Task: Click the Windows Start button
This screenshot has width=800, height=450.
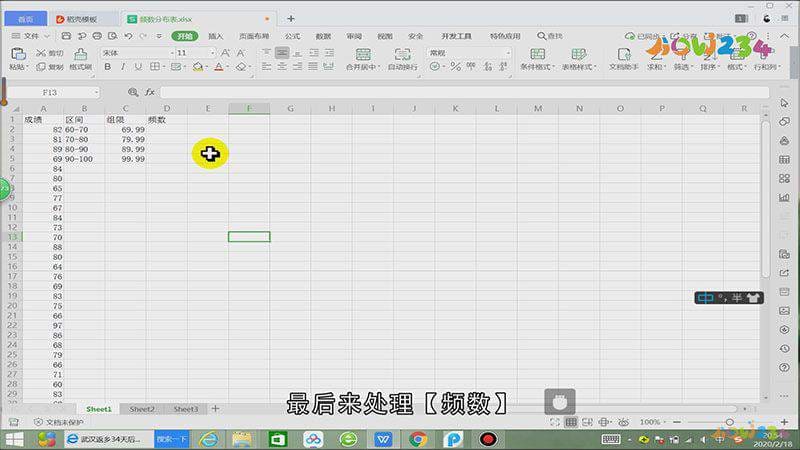Action: [14, 439]
